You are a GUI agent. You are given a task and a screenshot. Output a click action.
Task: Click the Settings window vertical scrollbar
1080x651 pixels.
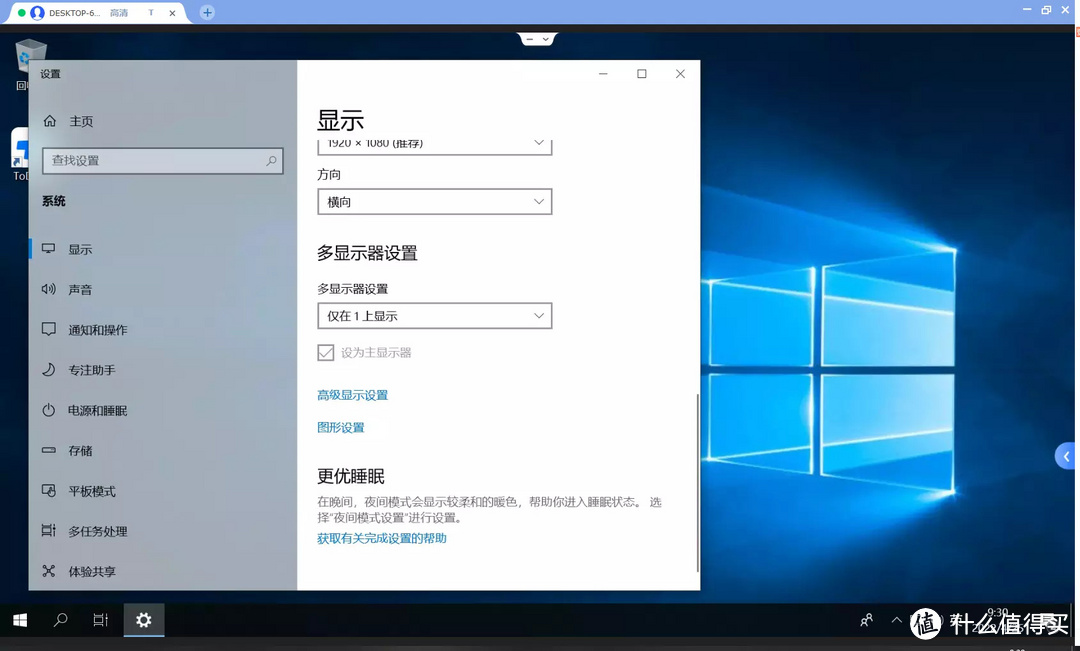[x=698, y=482]
